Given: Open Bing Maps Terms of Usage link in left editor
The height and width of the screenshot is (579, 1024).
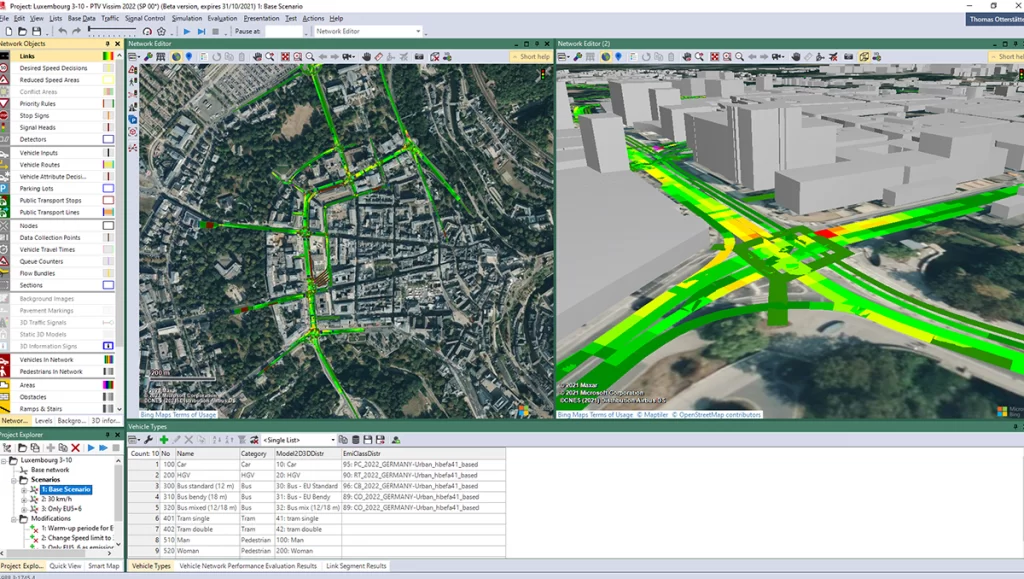Looking at the screenshot, I should (178, 415).
